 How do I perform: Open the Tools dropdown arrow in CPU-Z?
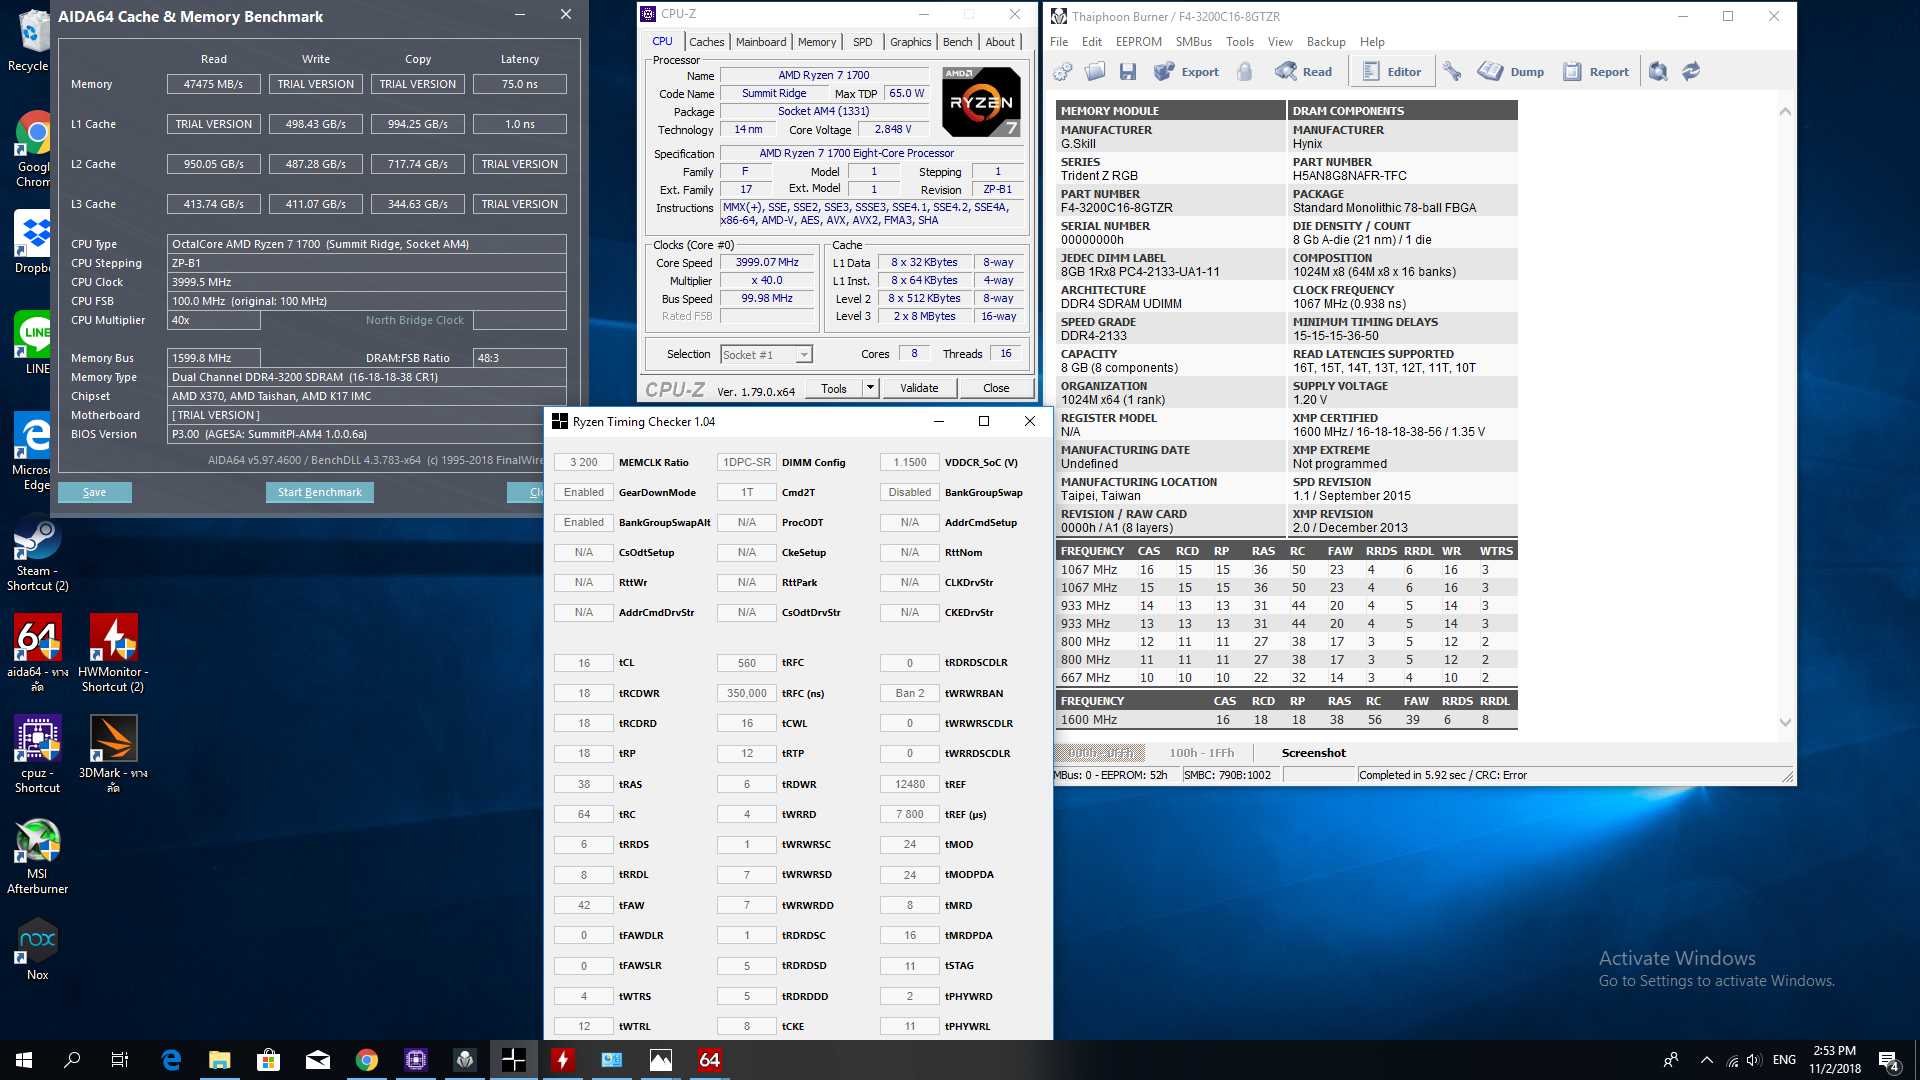[x=871, y=388]
